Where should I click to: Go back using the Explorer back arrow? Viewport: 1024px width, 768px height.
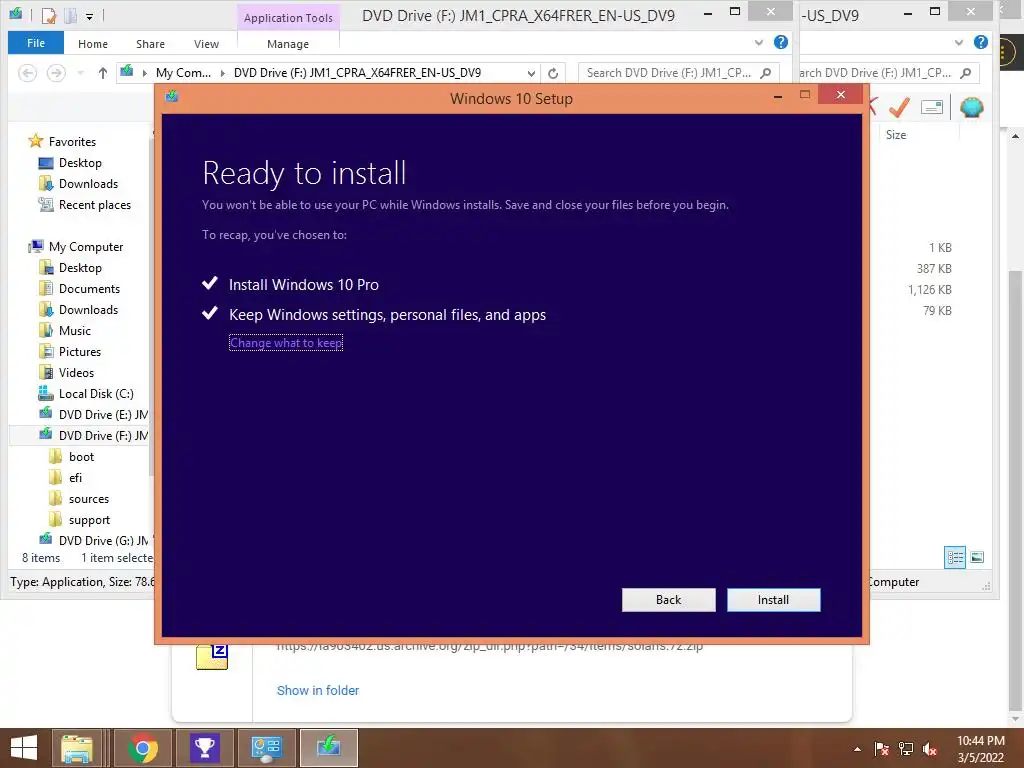tap(27, 72)
